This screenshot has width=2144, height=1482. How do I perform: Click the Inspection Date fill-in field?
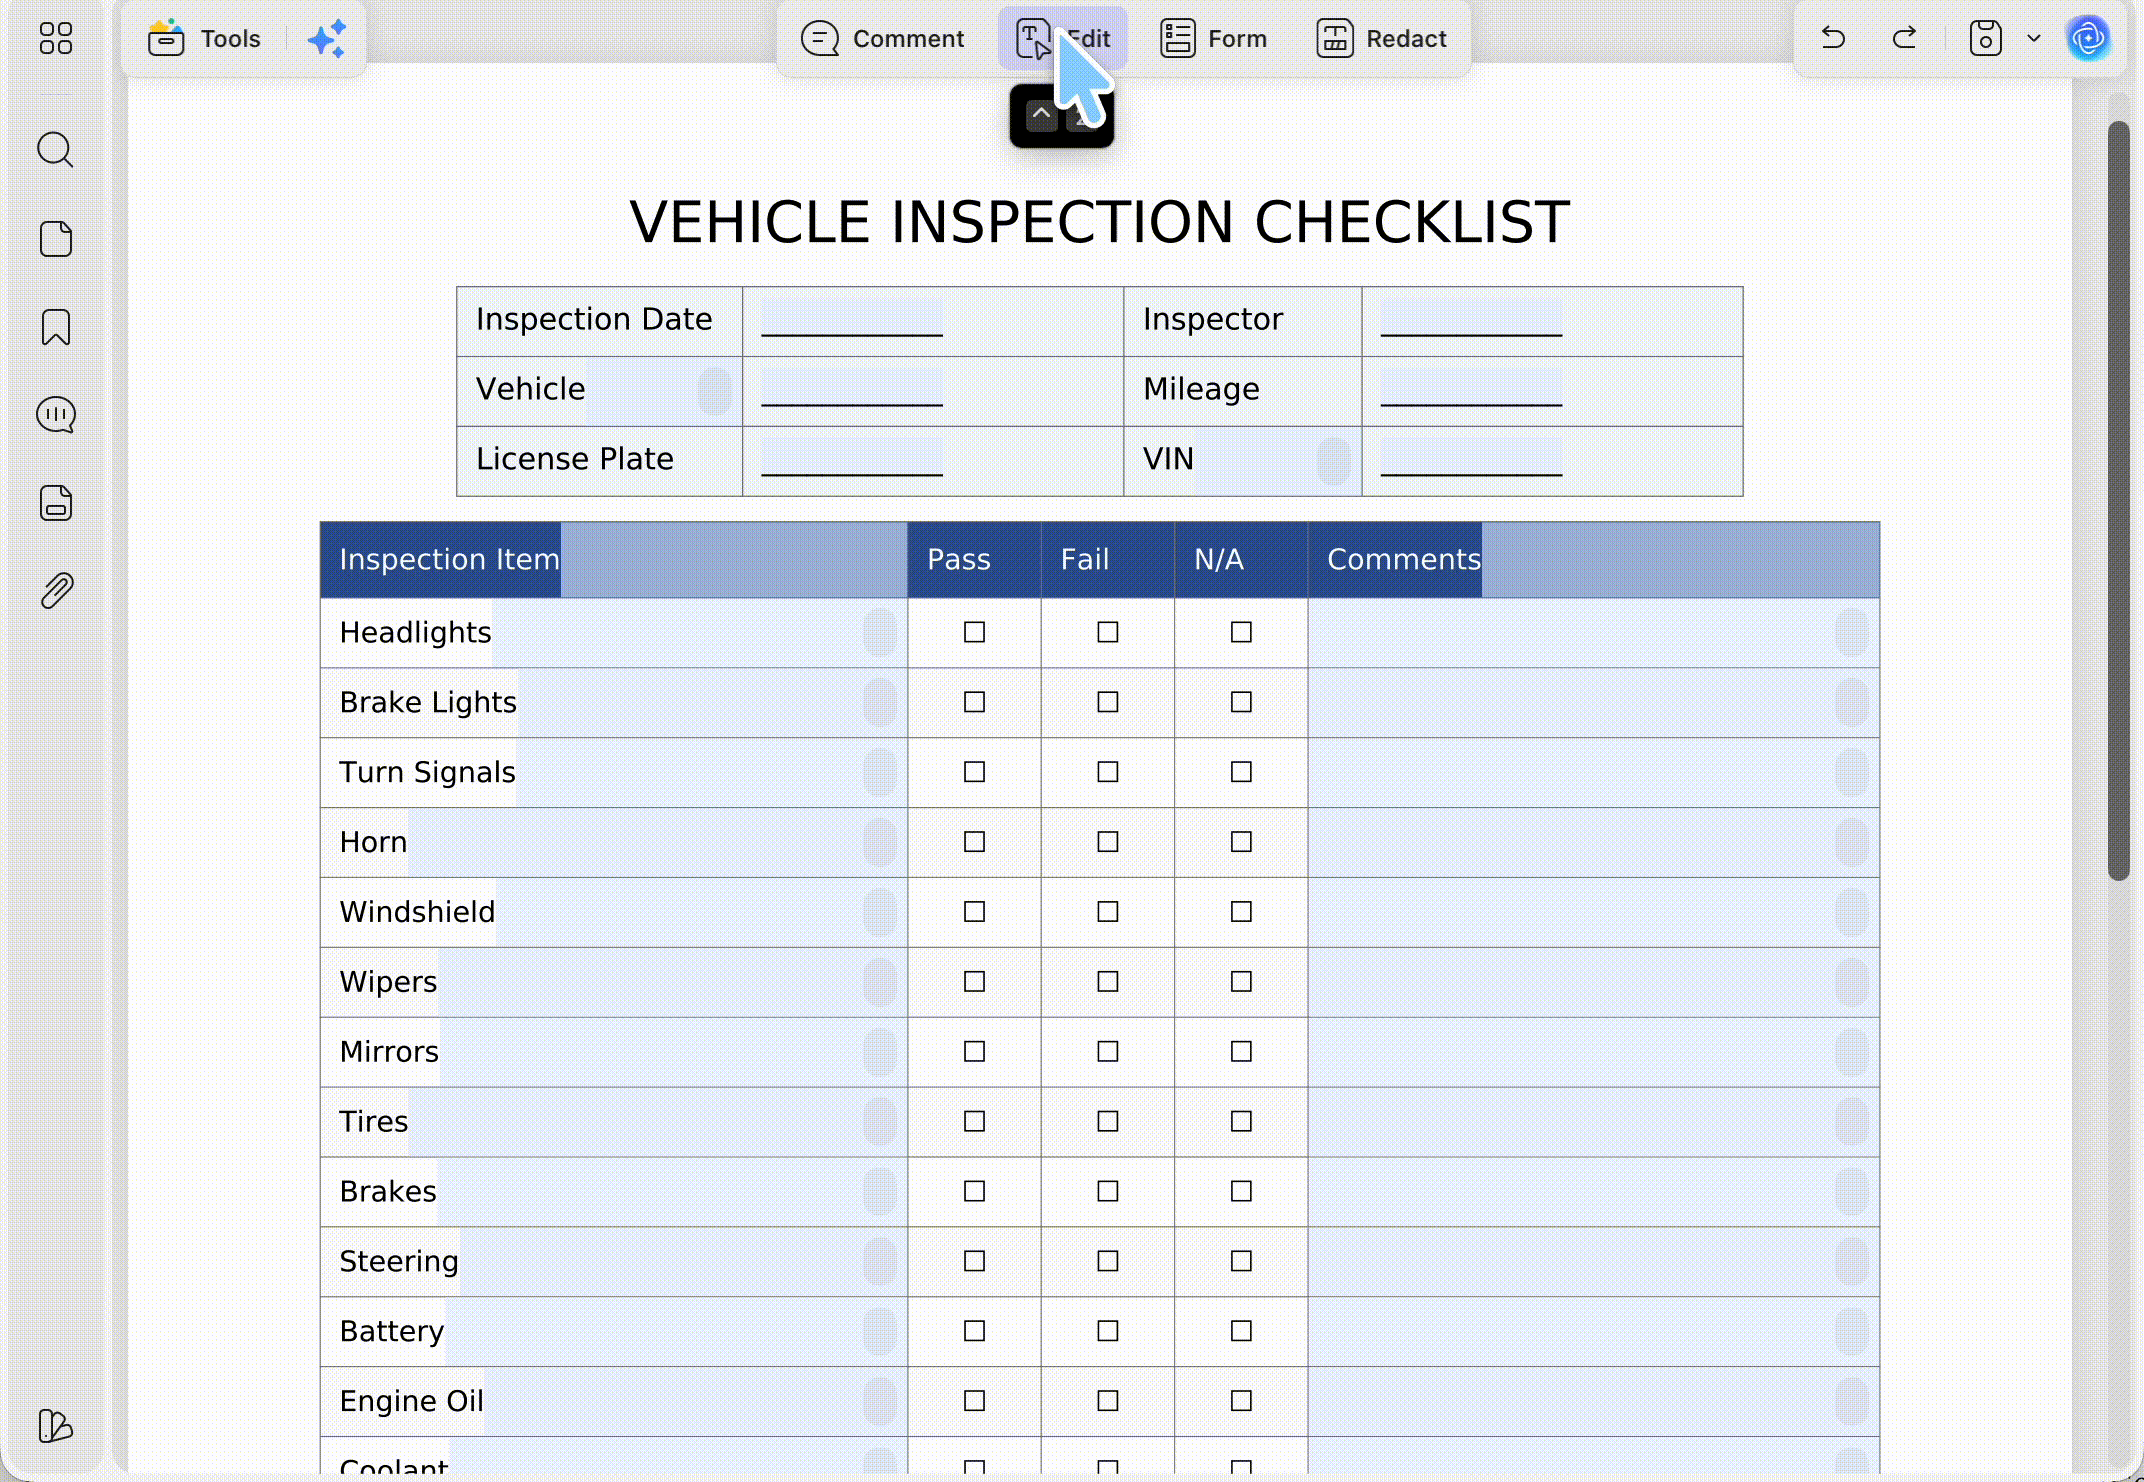852,318
